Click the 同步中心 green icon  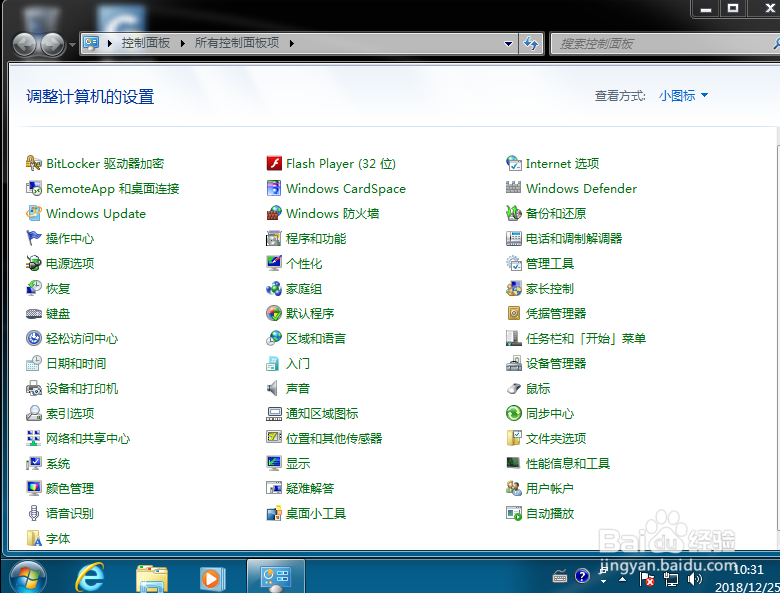514,413
